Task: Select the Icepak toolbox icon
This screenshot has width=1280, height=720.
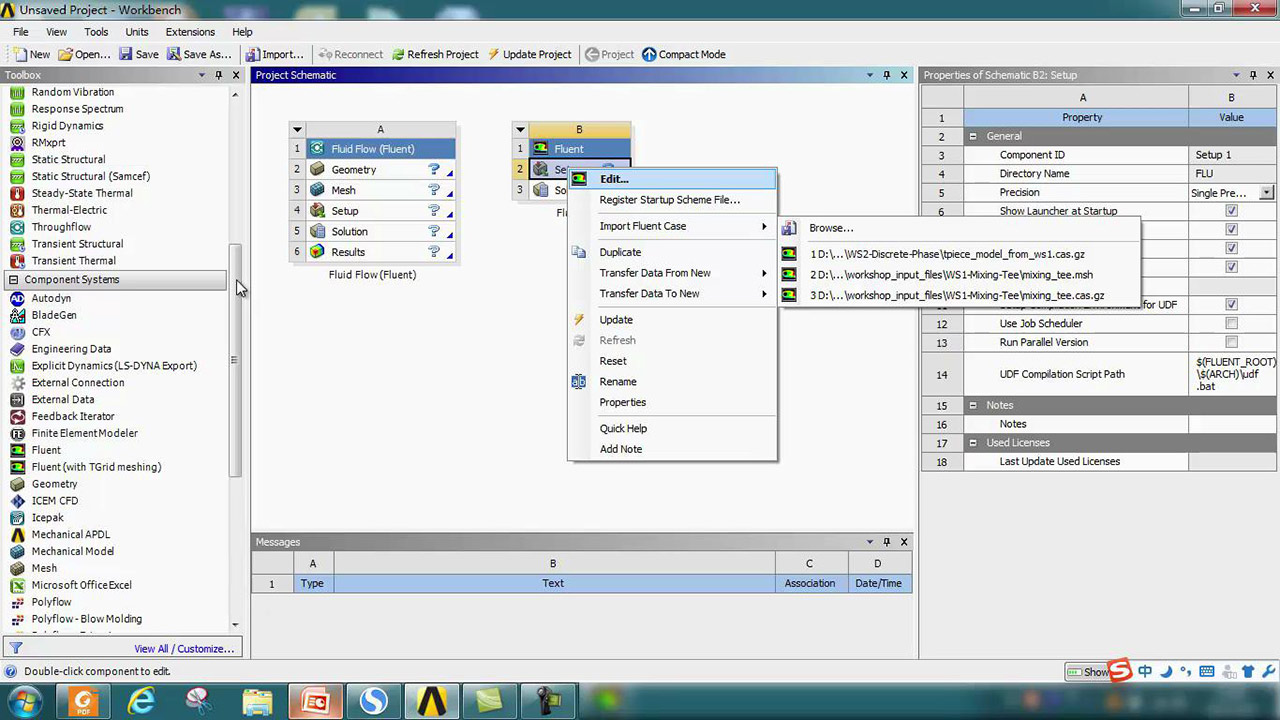Action: click(x=17, y=517)
